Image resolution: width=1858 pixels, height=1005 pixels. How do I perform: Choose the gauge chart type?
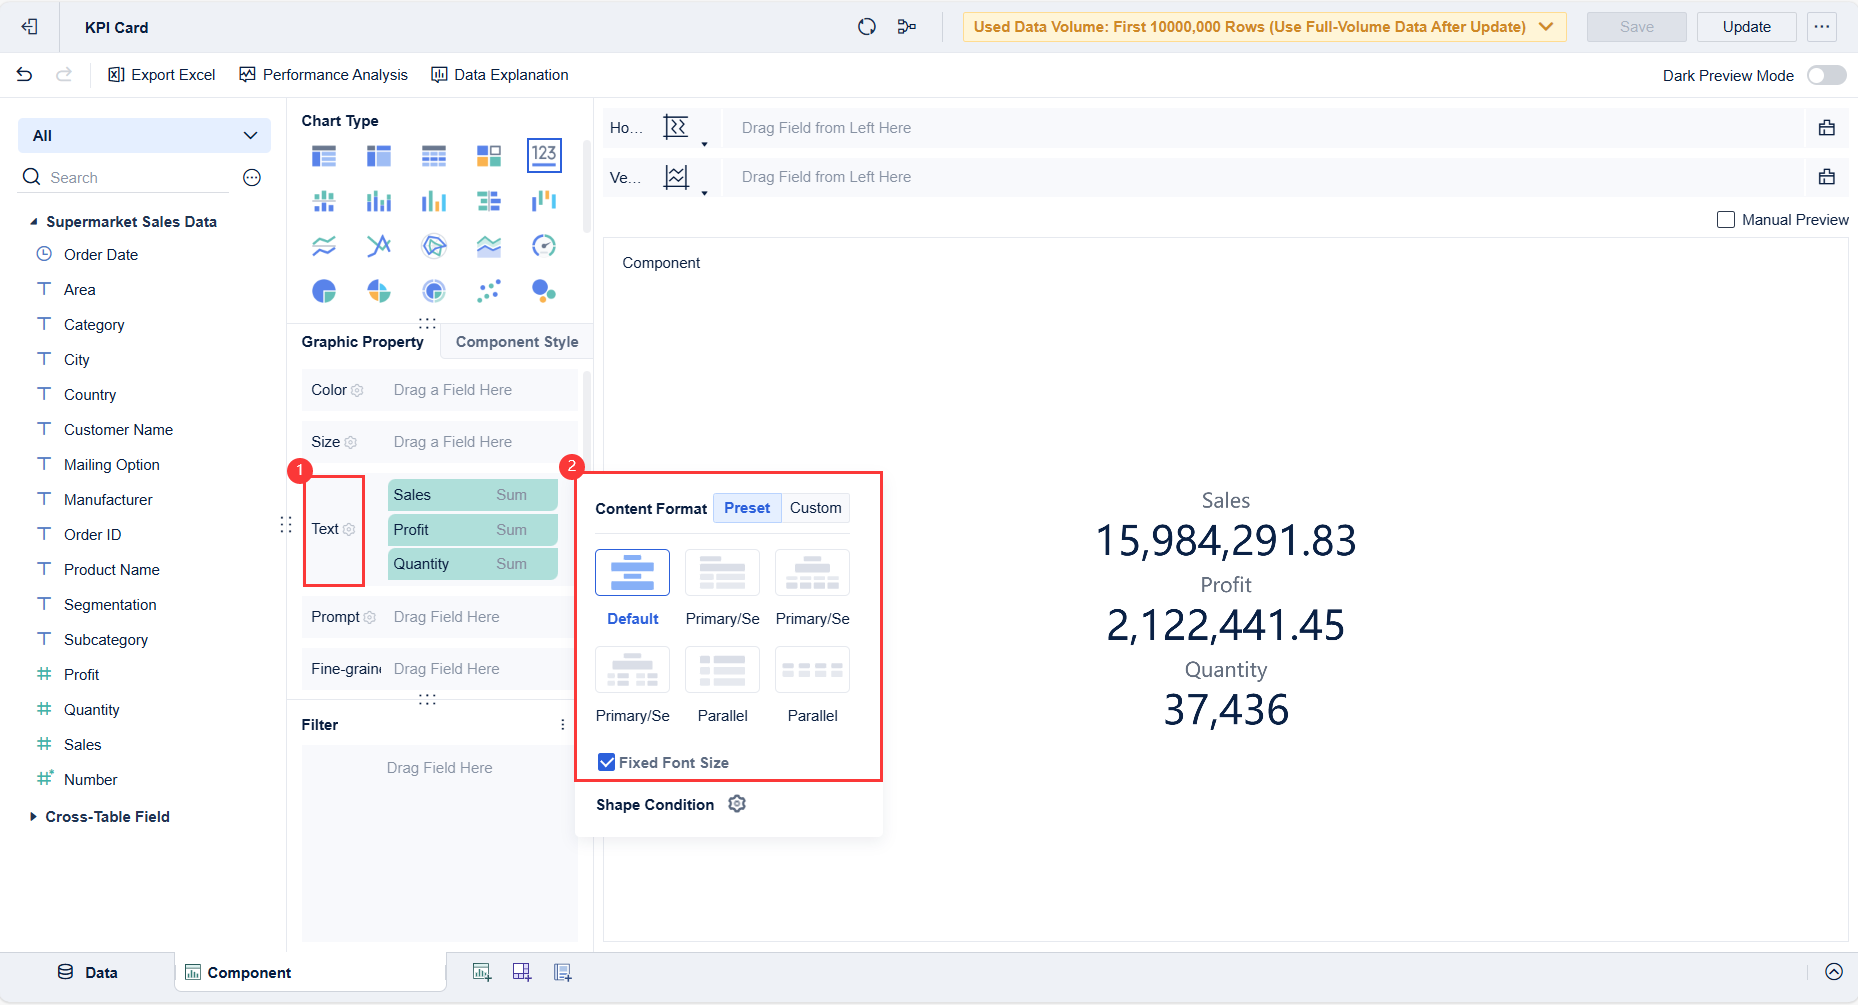pyautogui.click(x=544, y=245)
